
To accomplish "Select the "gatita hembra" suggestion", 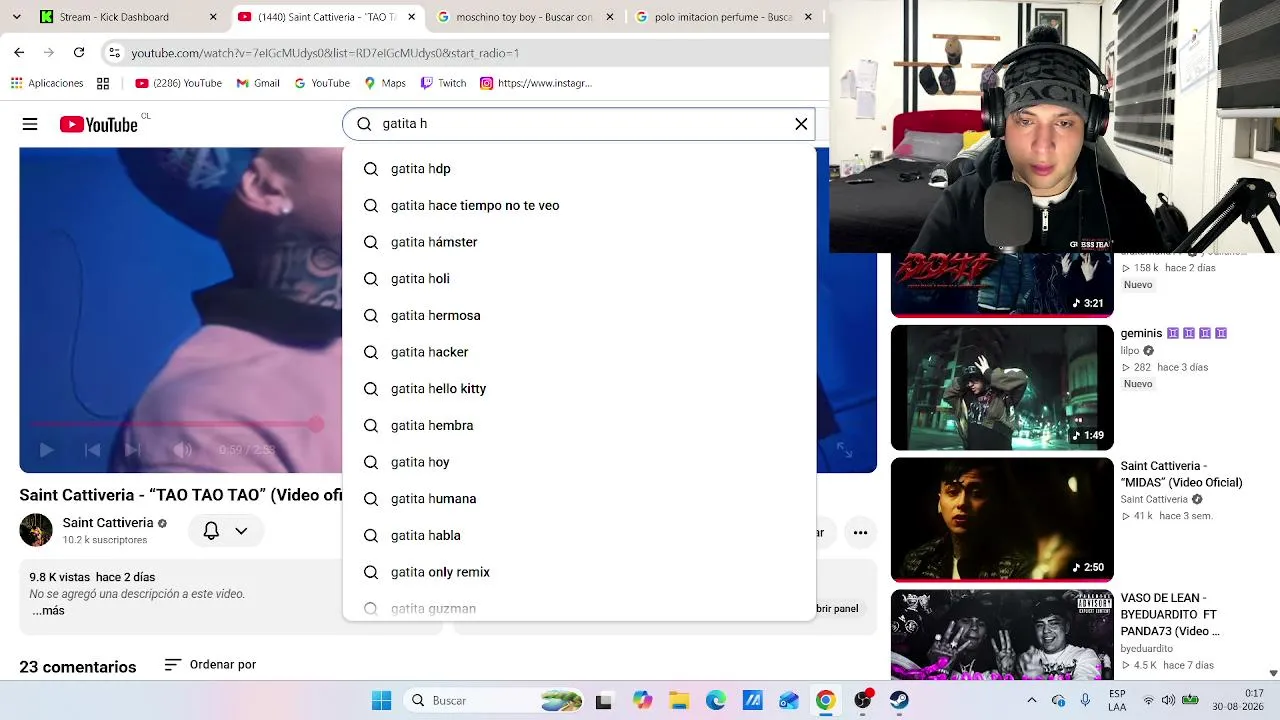I will click(x=579, y=426).
